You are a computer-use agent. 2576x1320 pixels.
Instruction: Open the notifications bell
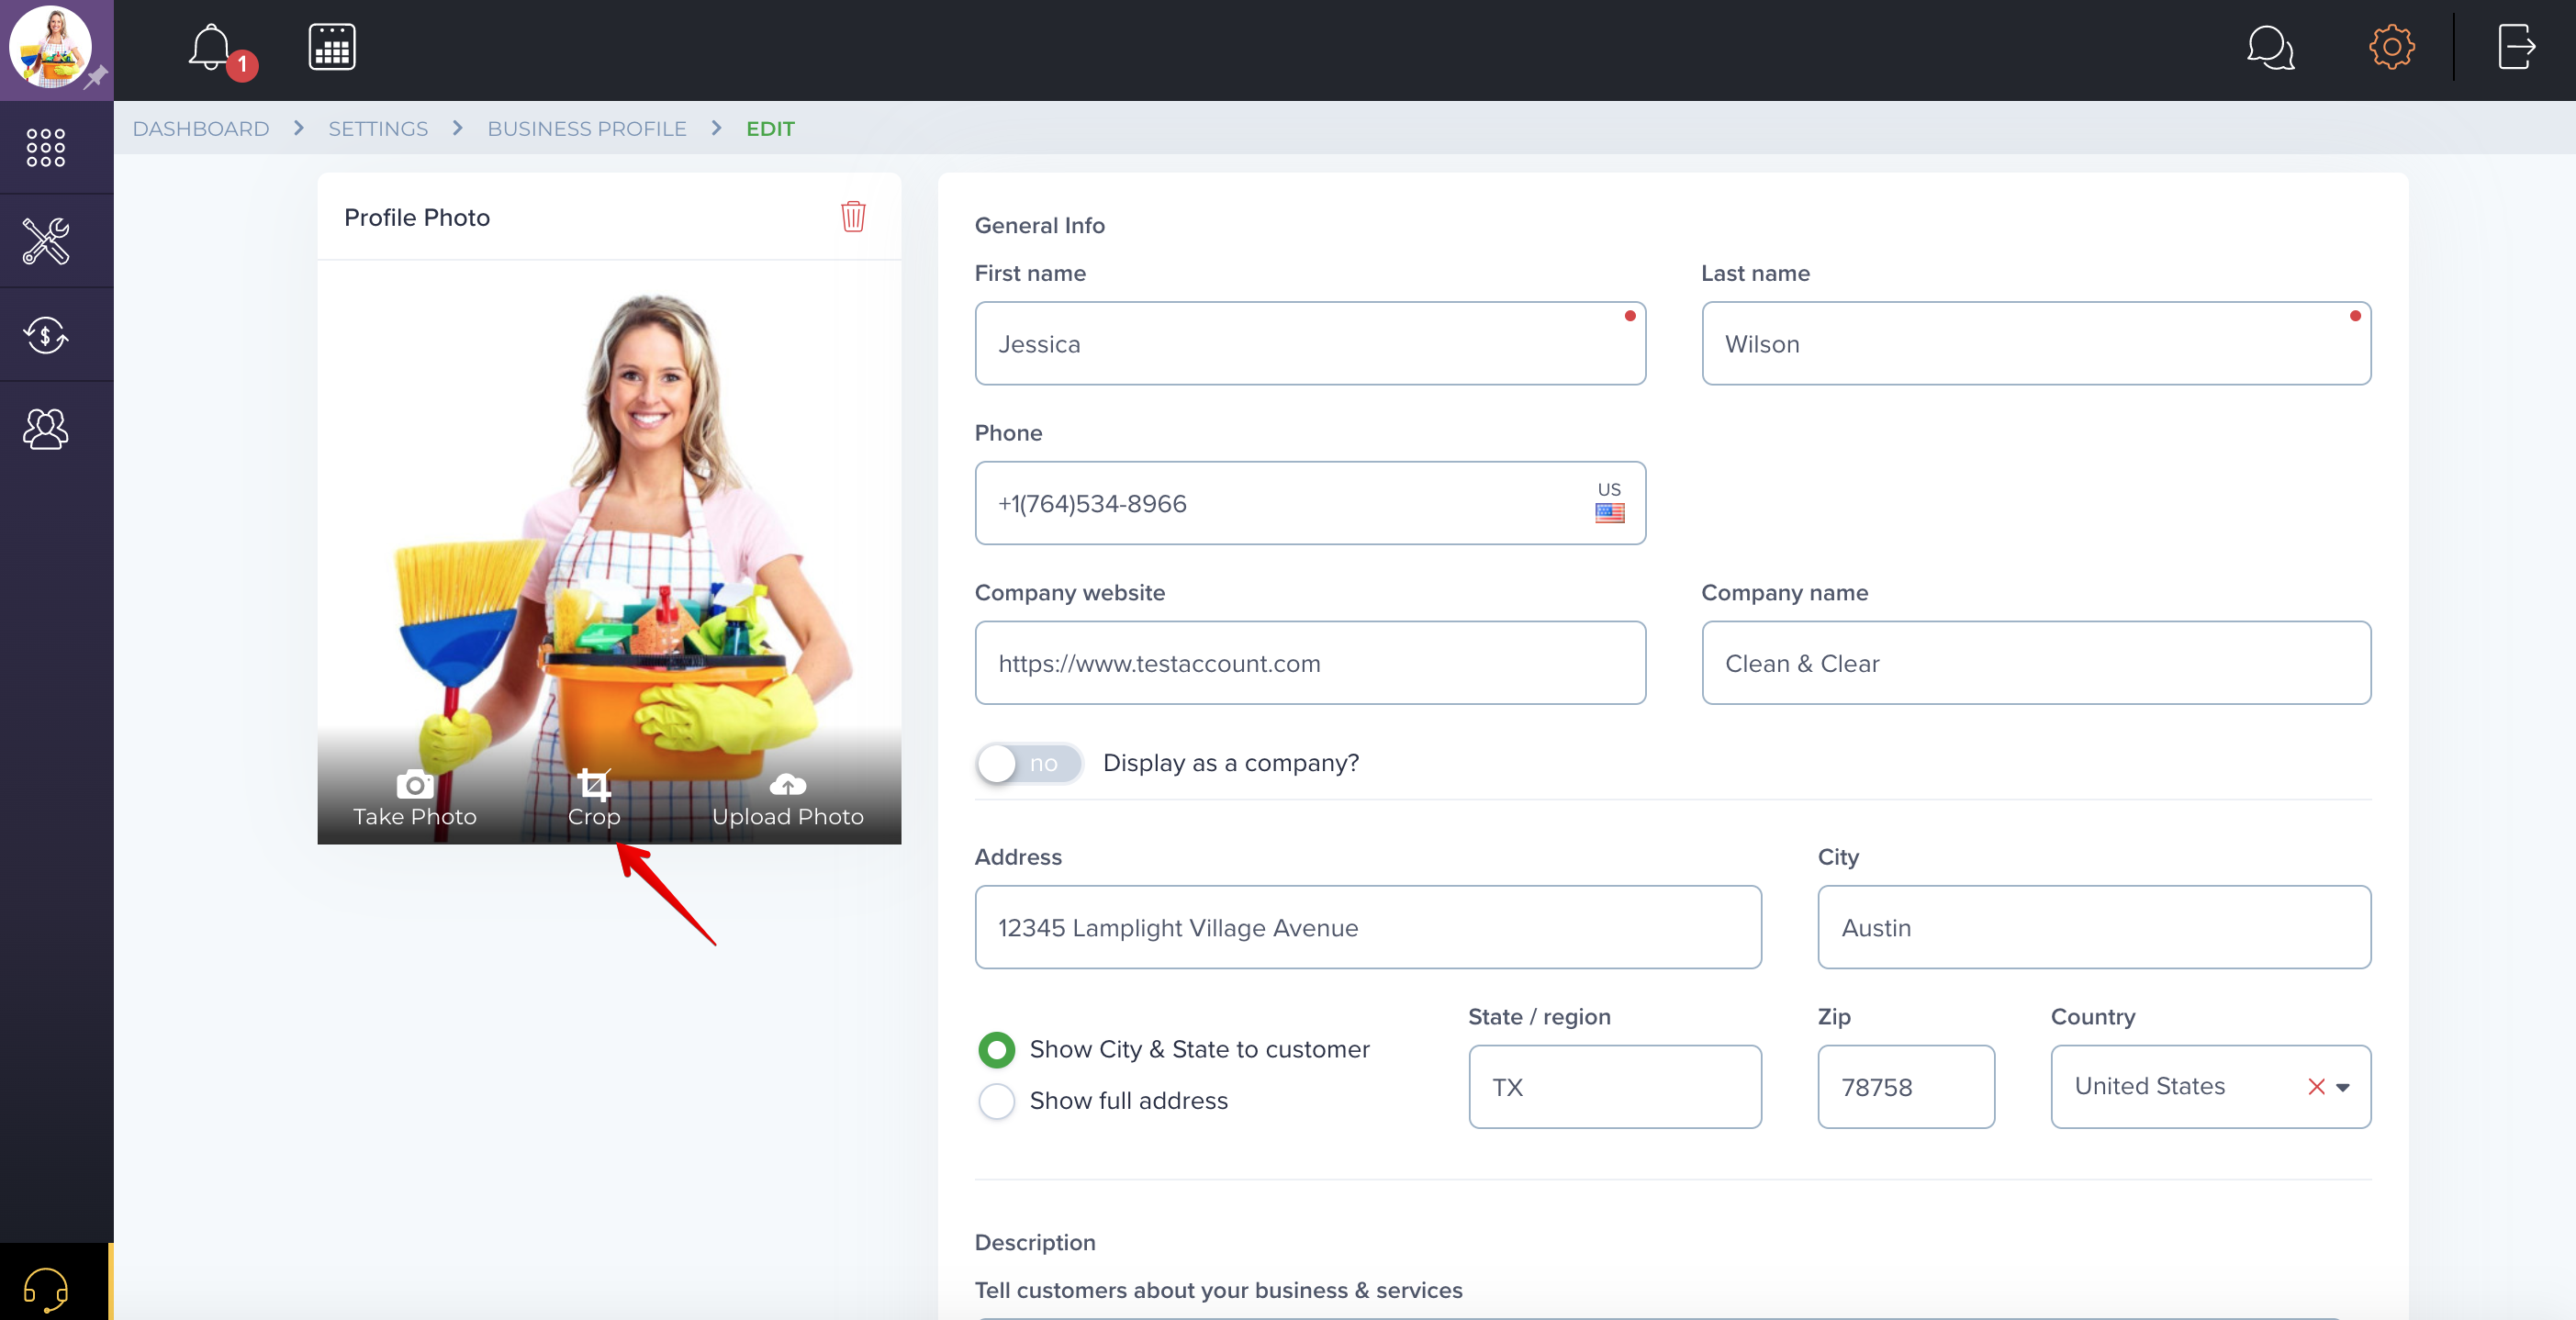point(211,48)
